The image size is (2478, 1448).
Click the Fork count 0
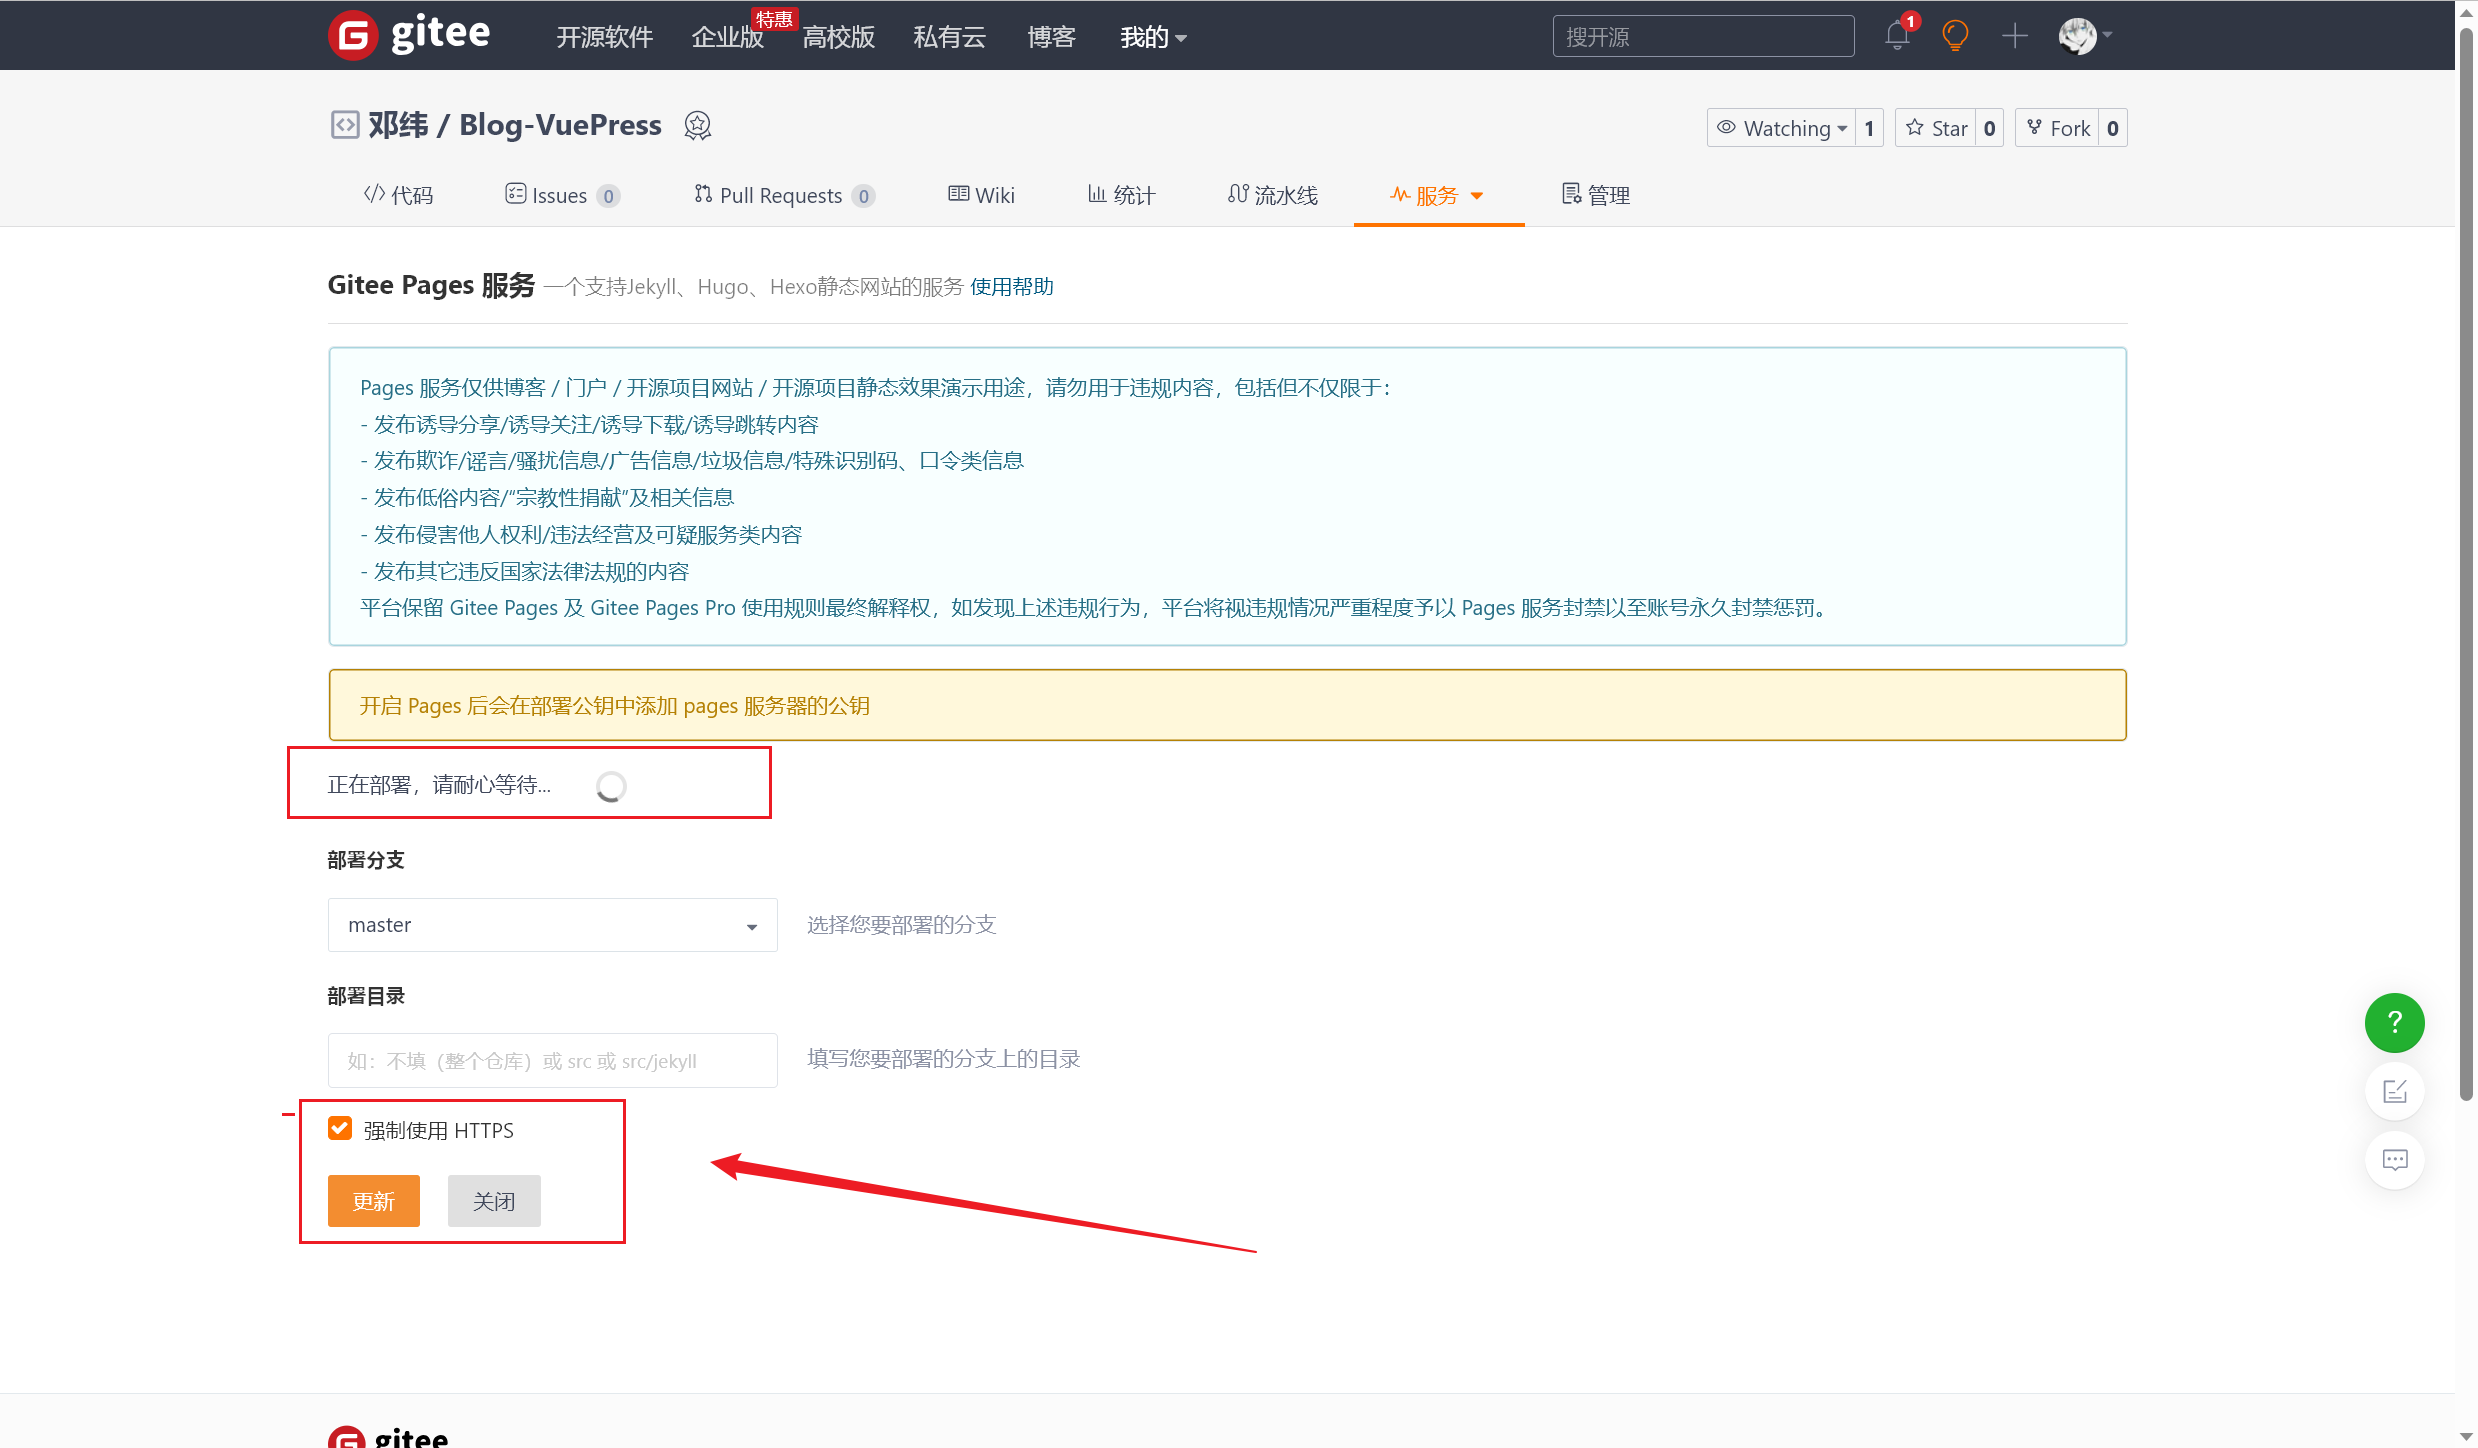[x=2112, y=128]
